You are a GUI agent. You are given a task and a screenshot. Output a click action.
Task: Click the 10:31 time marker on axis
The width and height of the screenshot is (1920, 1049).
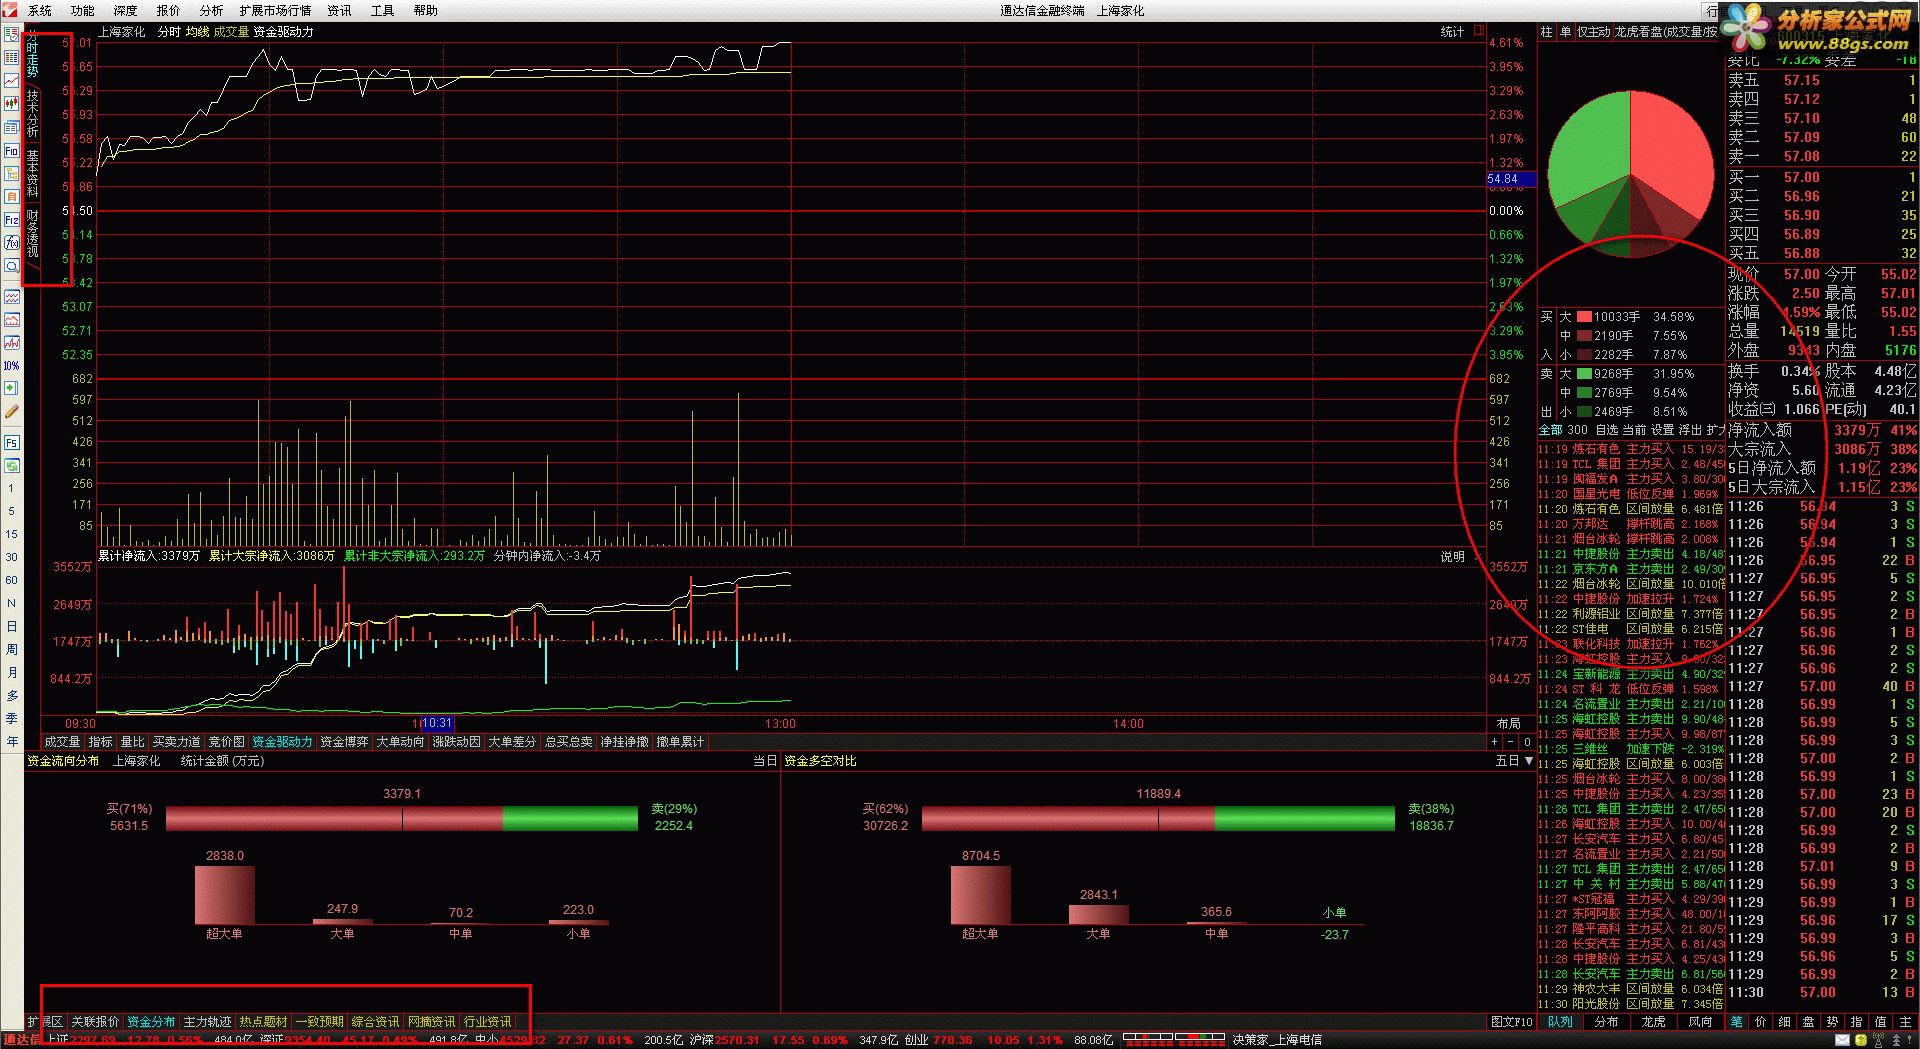pyautogui.click(x=437, y=723)
